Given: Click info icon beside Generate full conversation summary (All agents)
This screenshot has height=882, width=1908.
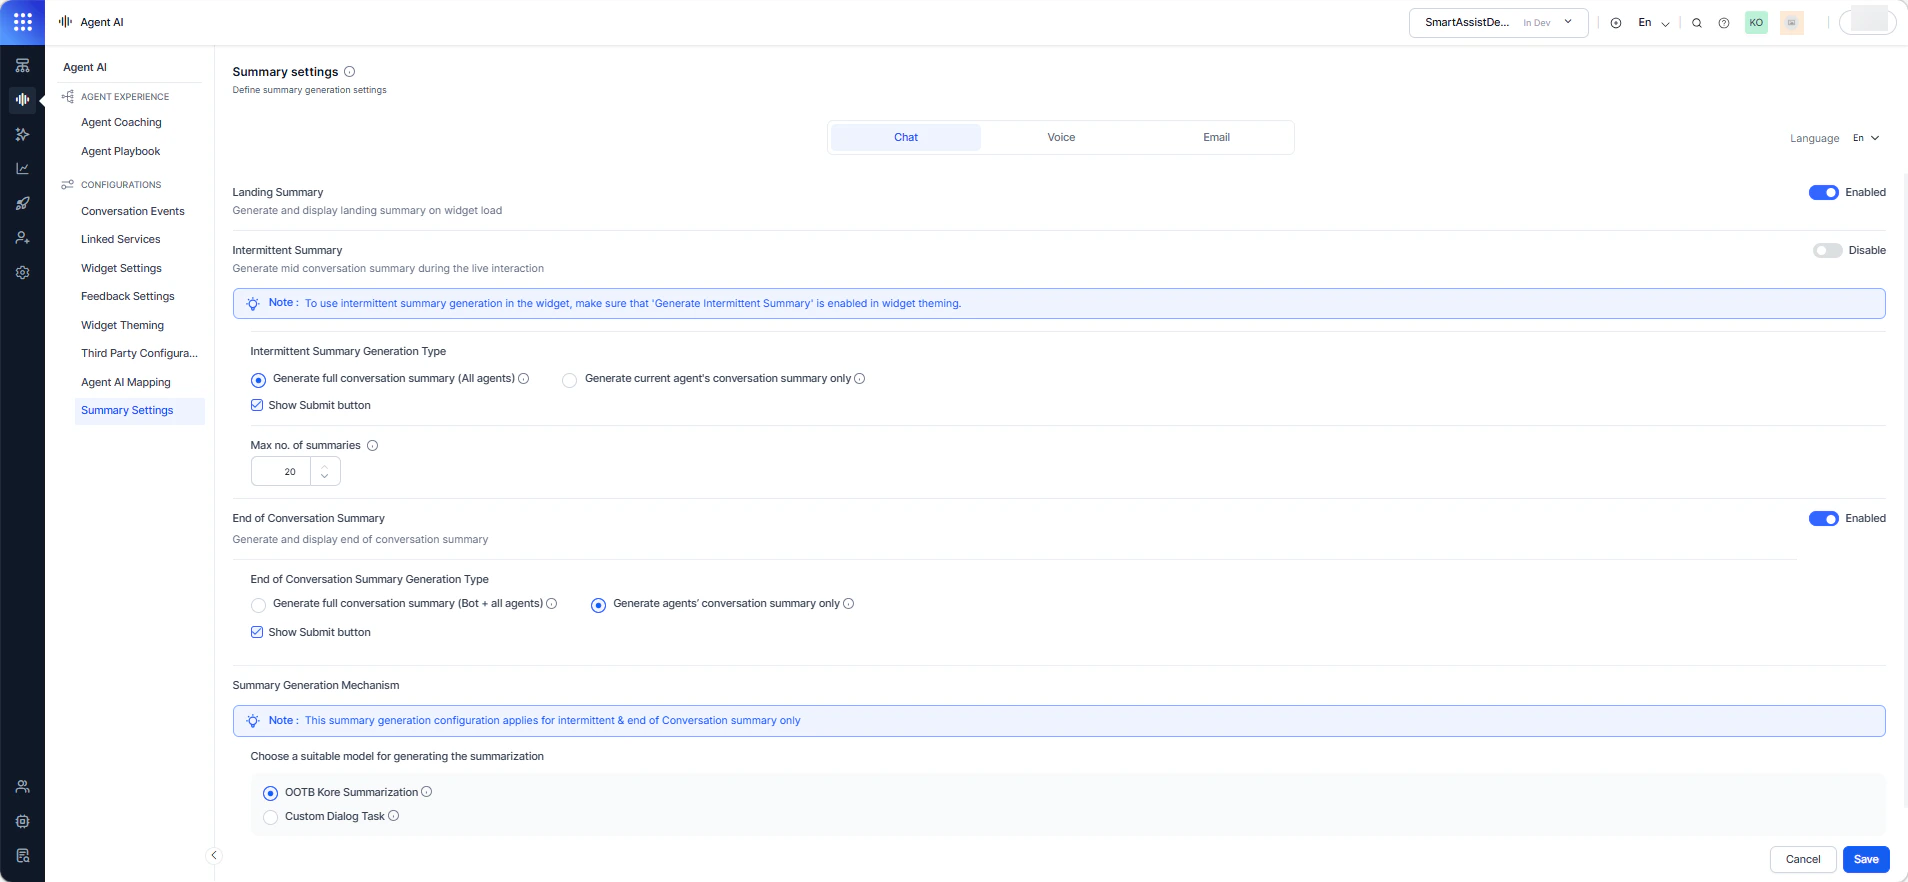Looking at the screenshot, I should tap(524, 379).
